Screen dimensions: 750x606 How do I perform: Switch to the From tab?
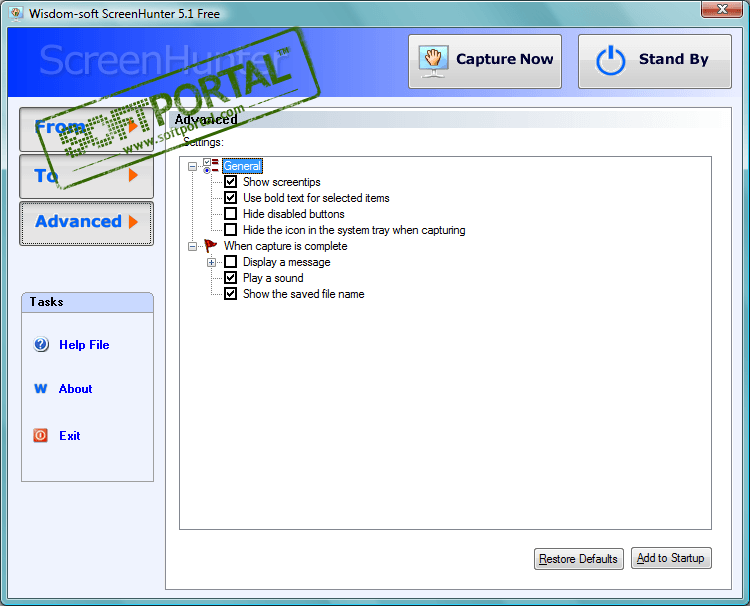click(x=87, y=129)
